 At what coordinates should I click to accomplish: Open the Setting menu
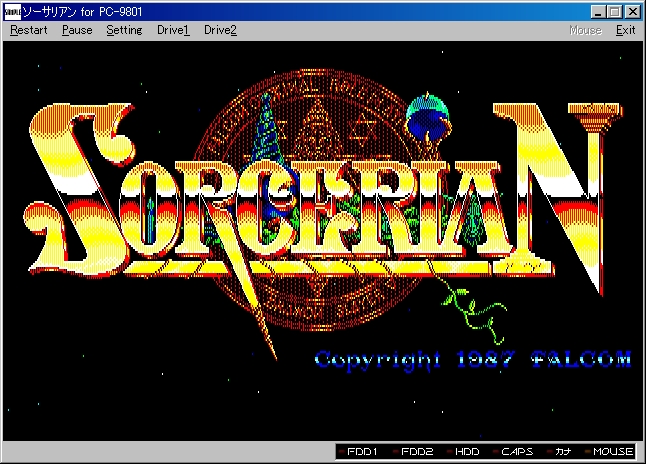[x=124, y=30]
